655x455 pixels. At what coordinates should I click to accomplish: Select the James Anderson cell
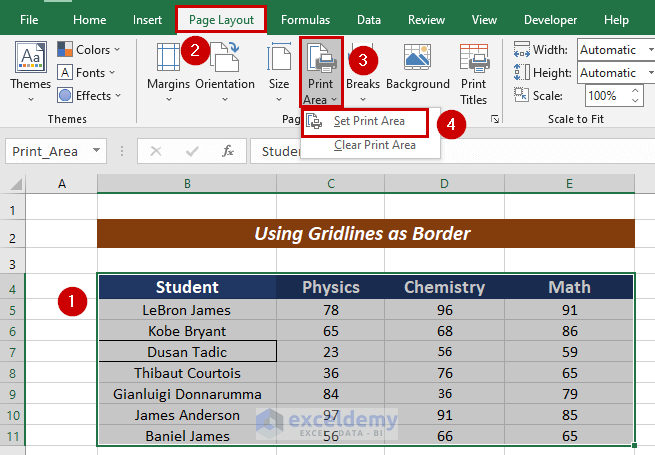coord(187,415)
